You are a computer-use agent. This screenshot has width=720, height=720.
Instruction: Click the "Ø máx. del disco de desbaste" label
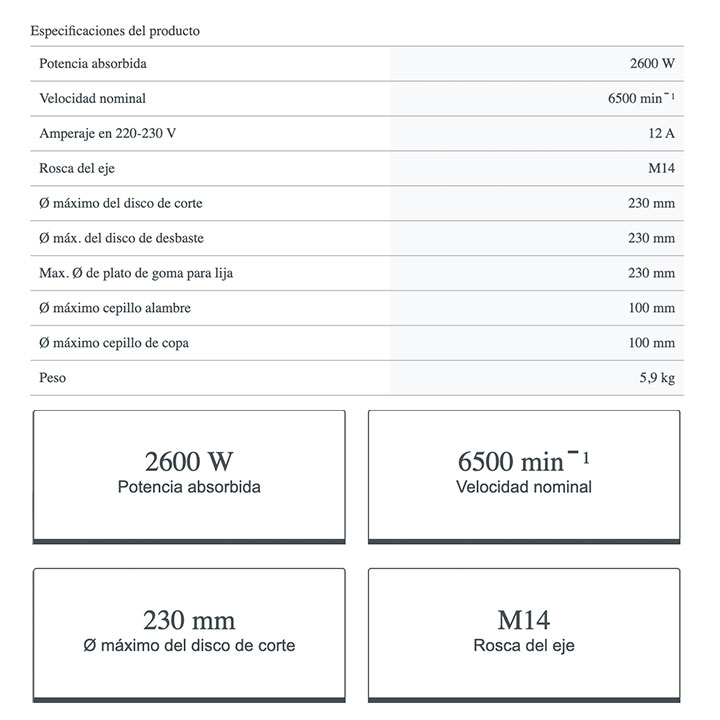point(122,238)
